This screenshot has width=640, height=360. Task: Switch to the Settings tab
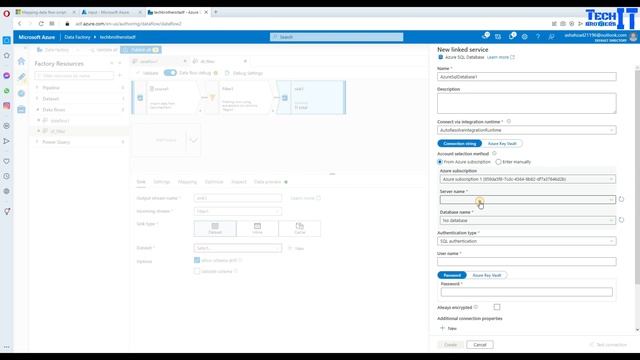(162, 182)
